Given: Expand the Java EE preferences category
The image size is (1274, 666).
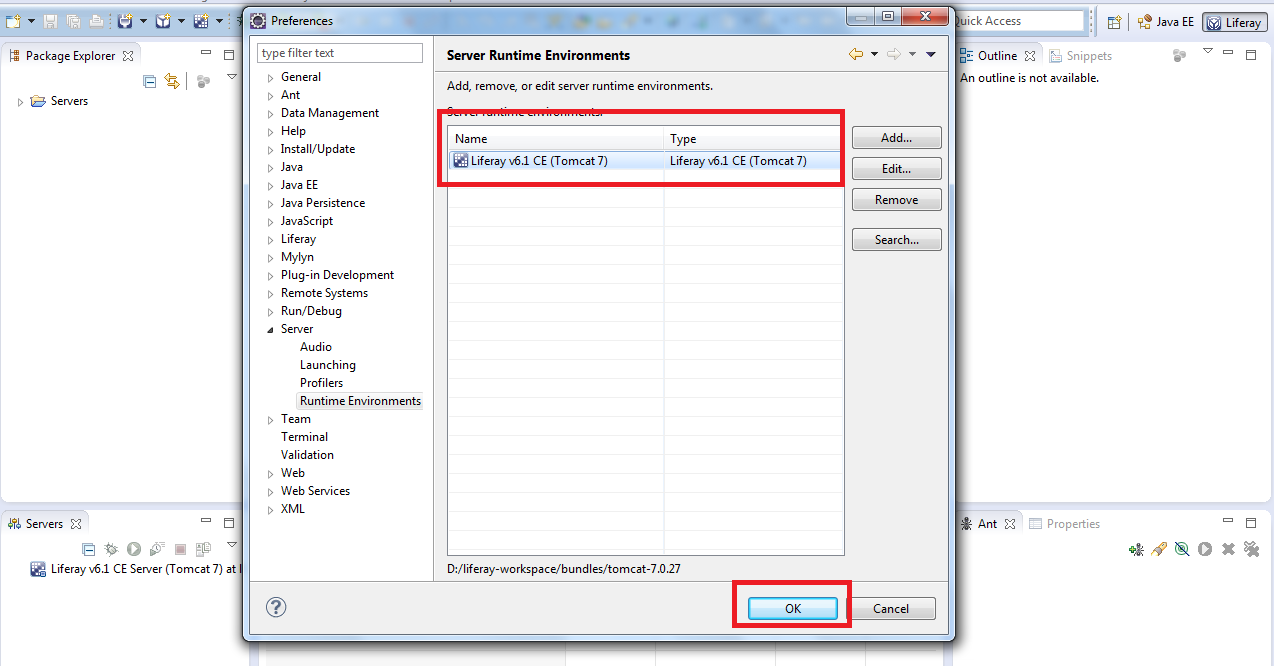Looking at the screenshot, I should tap(268, 184).
